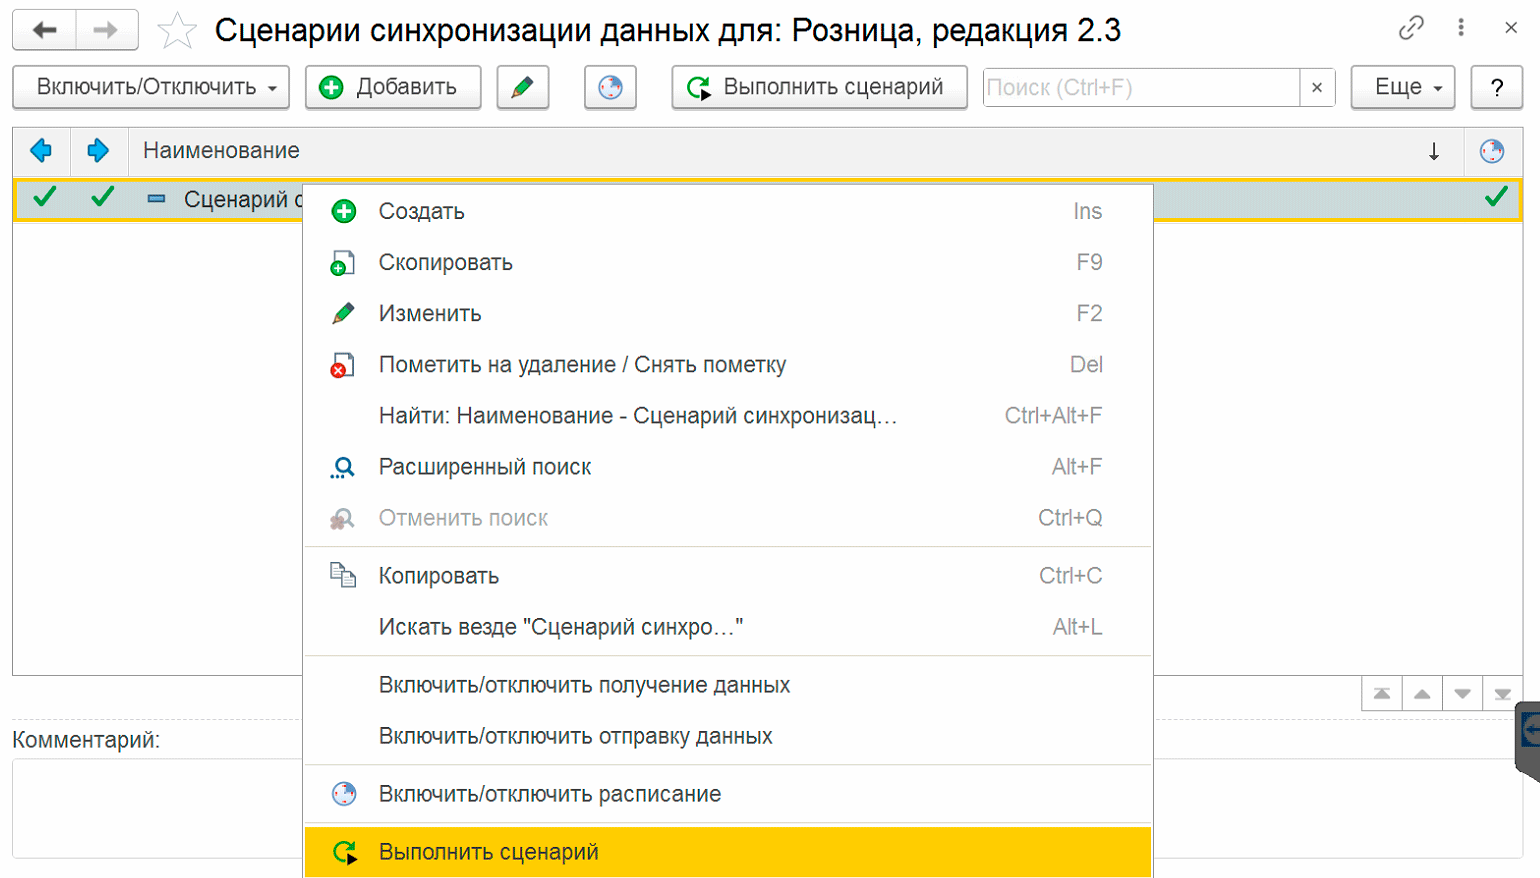Toggle data sending checkmark in scenario row
The height and width of the screenshot is (878, 1540).
(101, 198)
